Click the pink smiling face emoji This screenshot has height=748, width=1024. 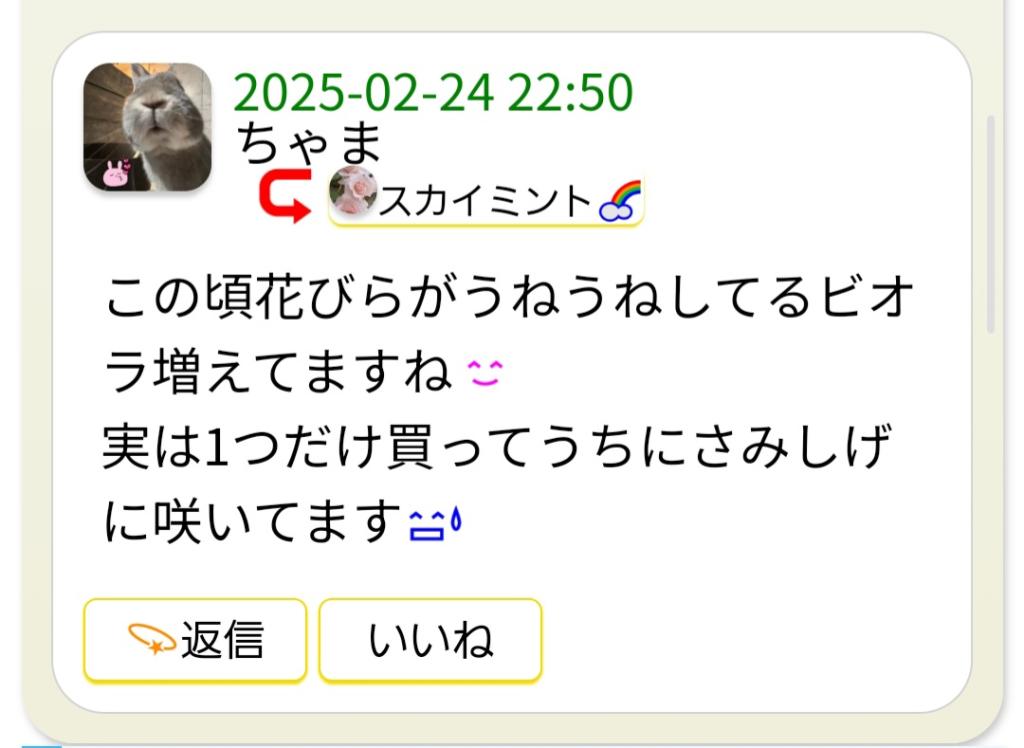485,373
